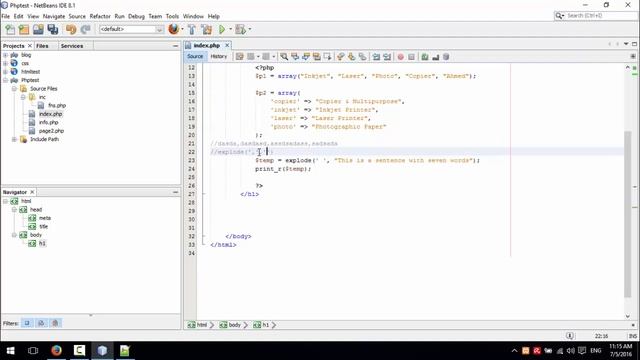Click the Next Bookmark editor icon

[x=351, y=57]
